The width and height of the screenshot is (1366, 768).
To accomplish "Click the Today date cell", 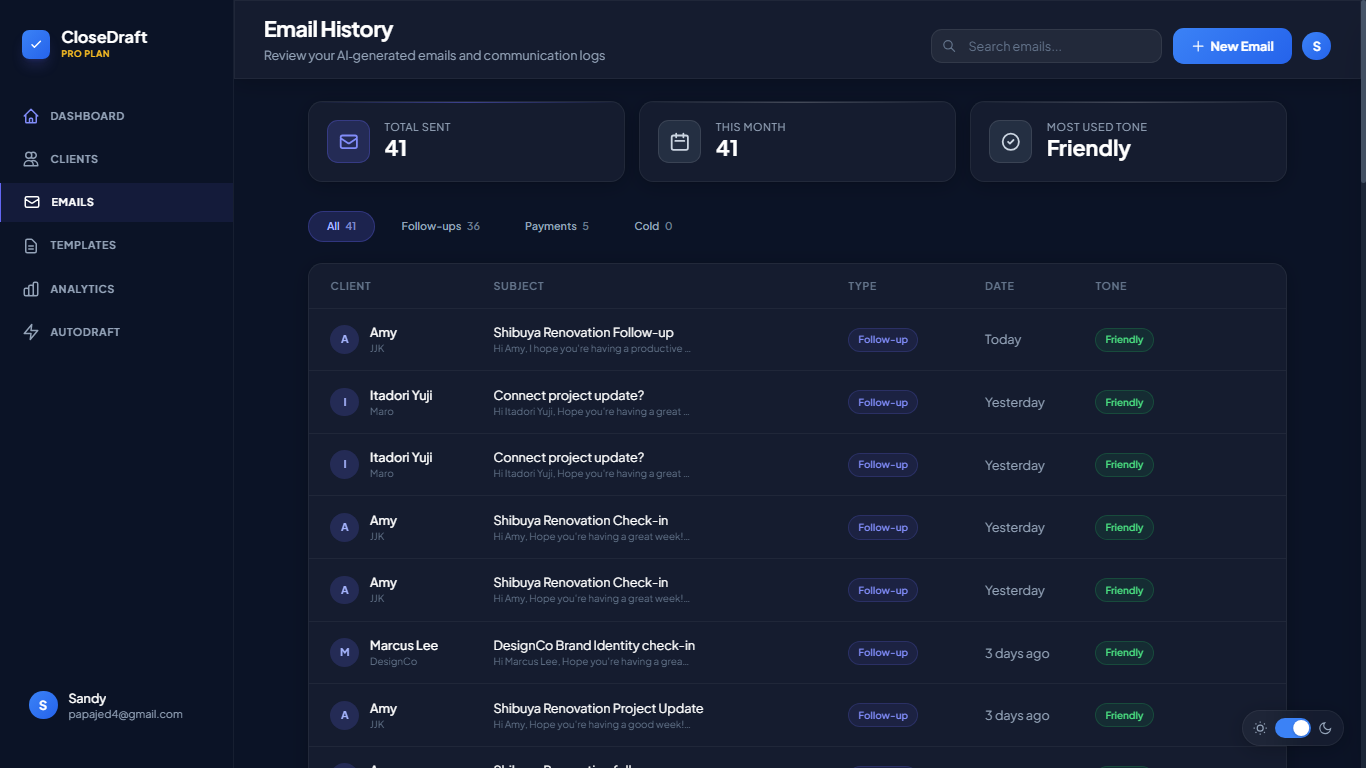I will coord(1003,339).
